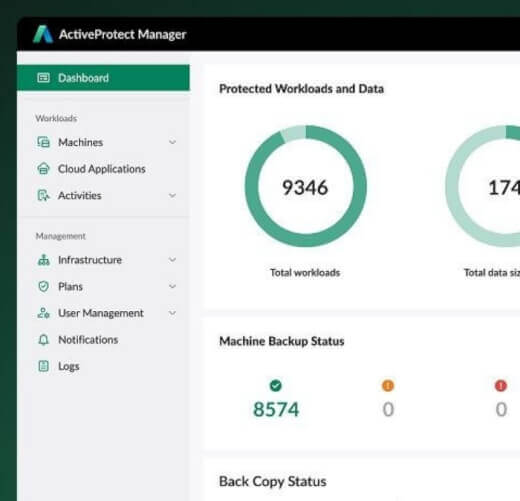Expand the Activities submenu chevron
The width and height of the screenshot is (520, 501).
point(172,195)
